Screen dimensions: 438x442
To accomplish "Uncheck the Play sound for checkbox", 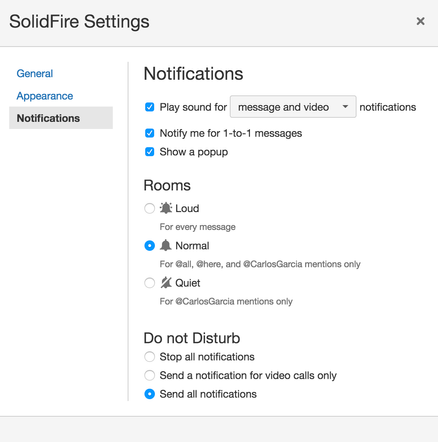I will tap(150, 107).
